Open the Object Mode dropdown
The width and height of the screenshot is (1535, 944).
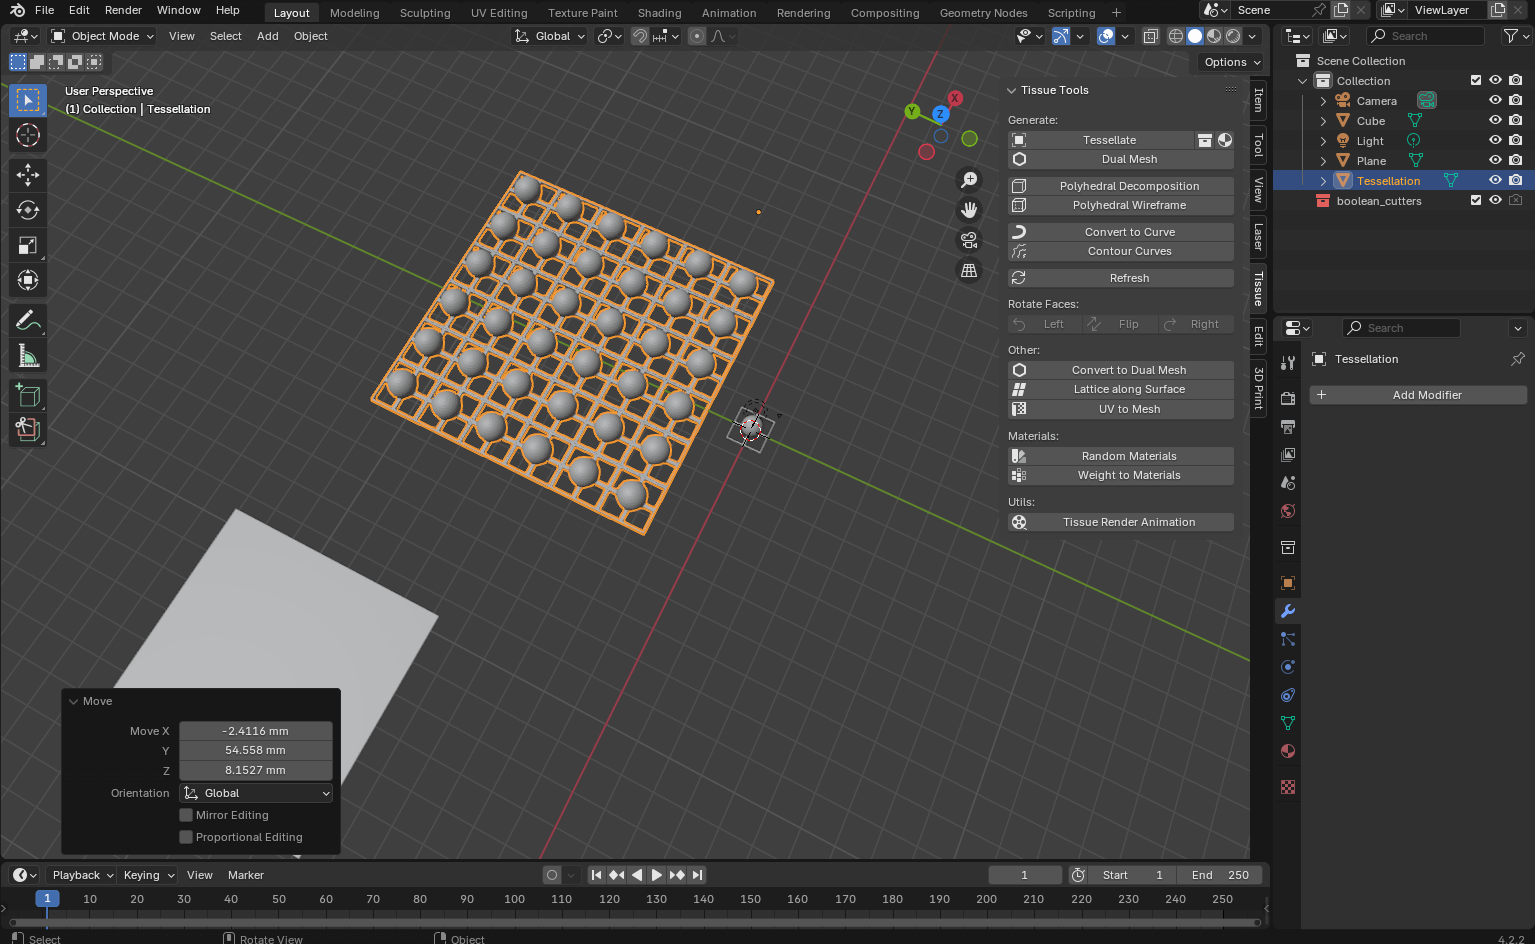(x=103, y=36)
